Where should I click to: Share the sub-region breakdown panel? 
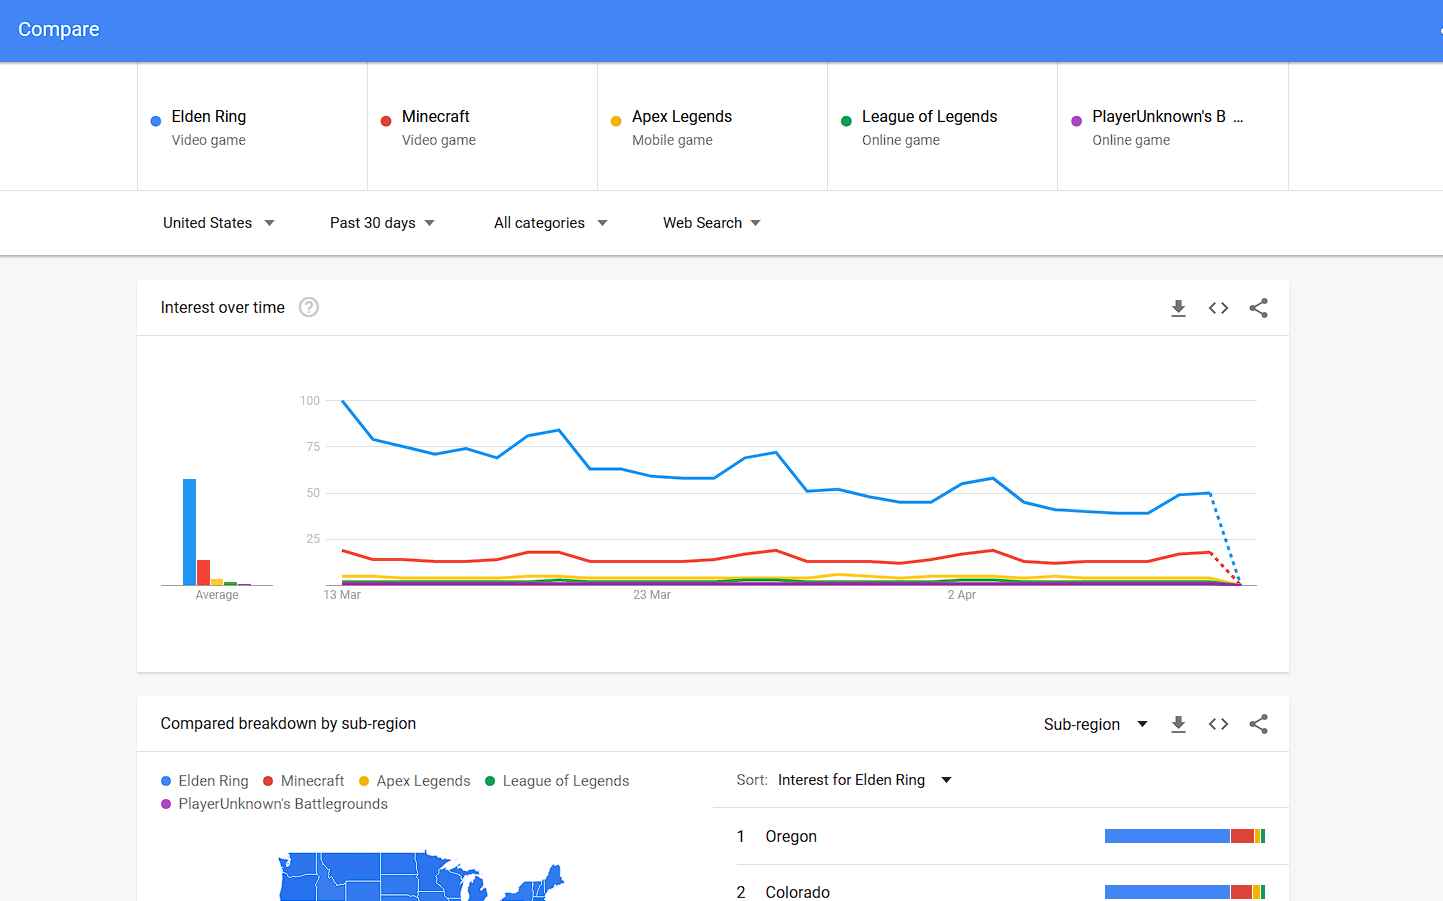pyautogui.click(x=1258, y=724)
